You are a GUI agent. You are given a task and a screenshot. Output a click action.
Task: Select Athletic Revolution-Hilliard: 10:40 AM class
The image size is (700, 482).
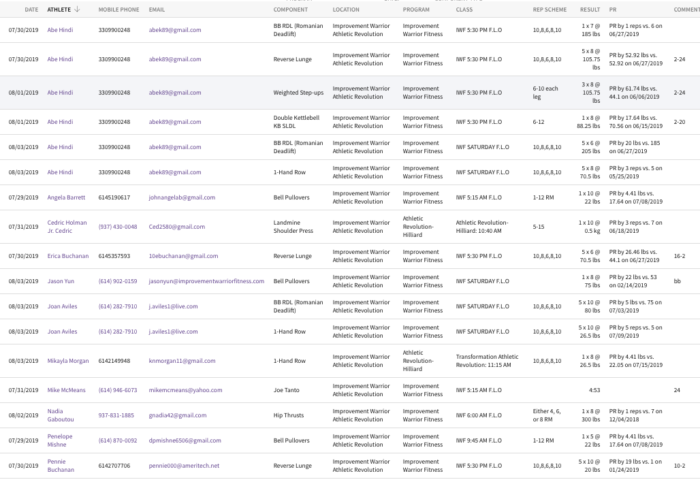[x=482, y=227]
